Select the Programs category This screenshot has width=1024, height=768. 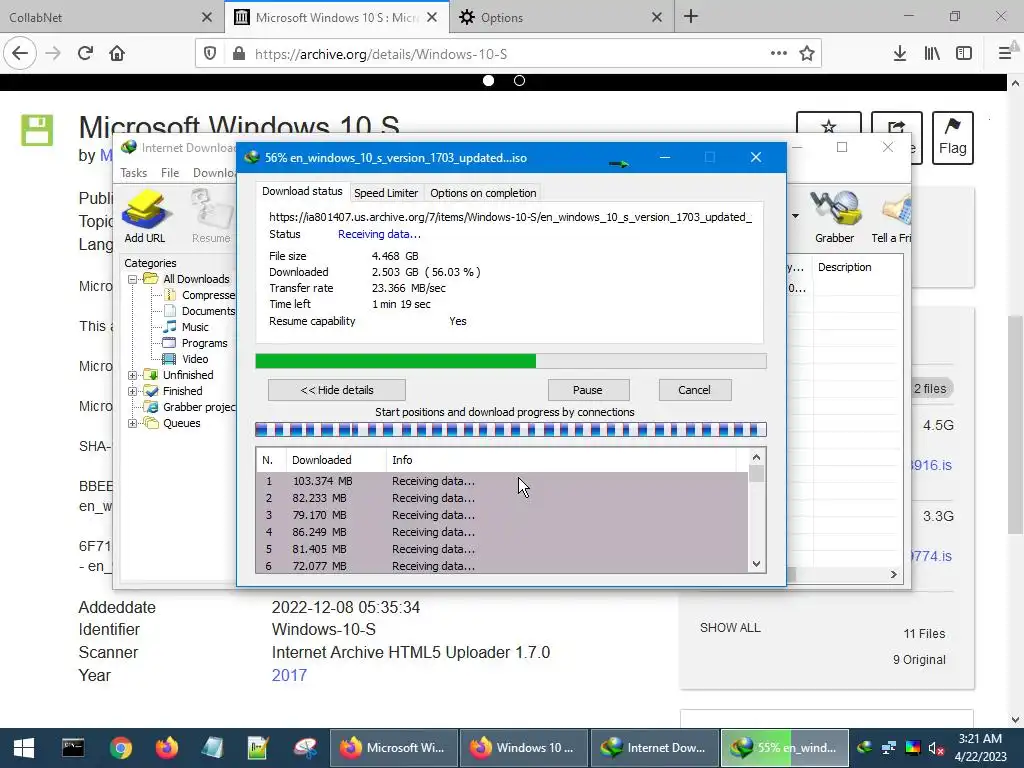tap(204, 344)
